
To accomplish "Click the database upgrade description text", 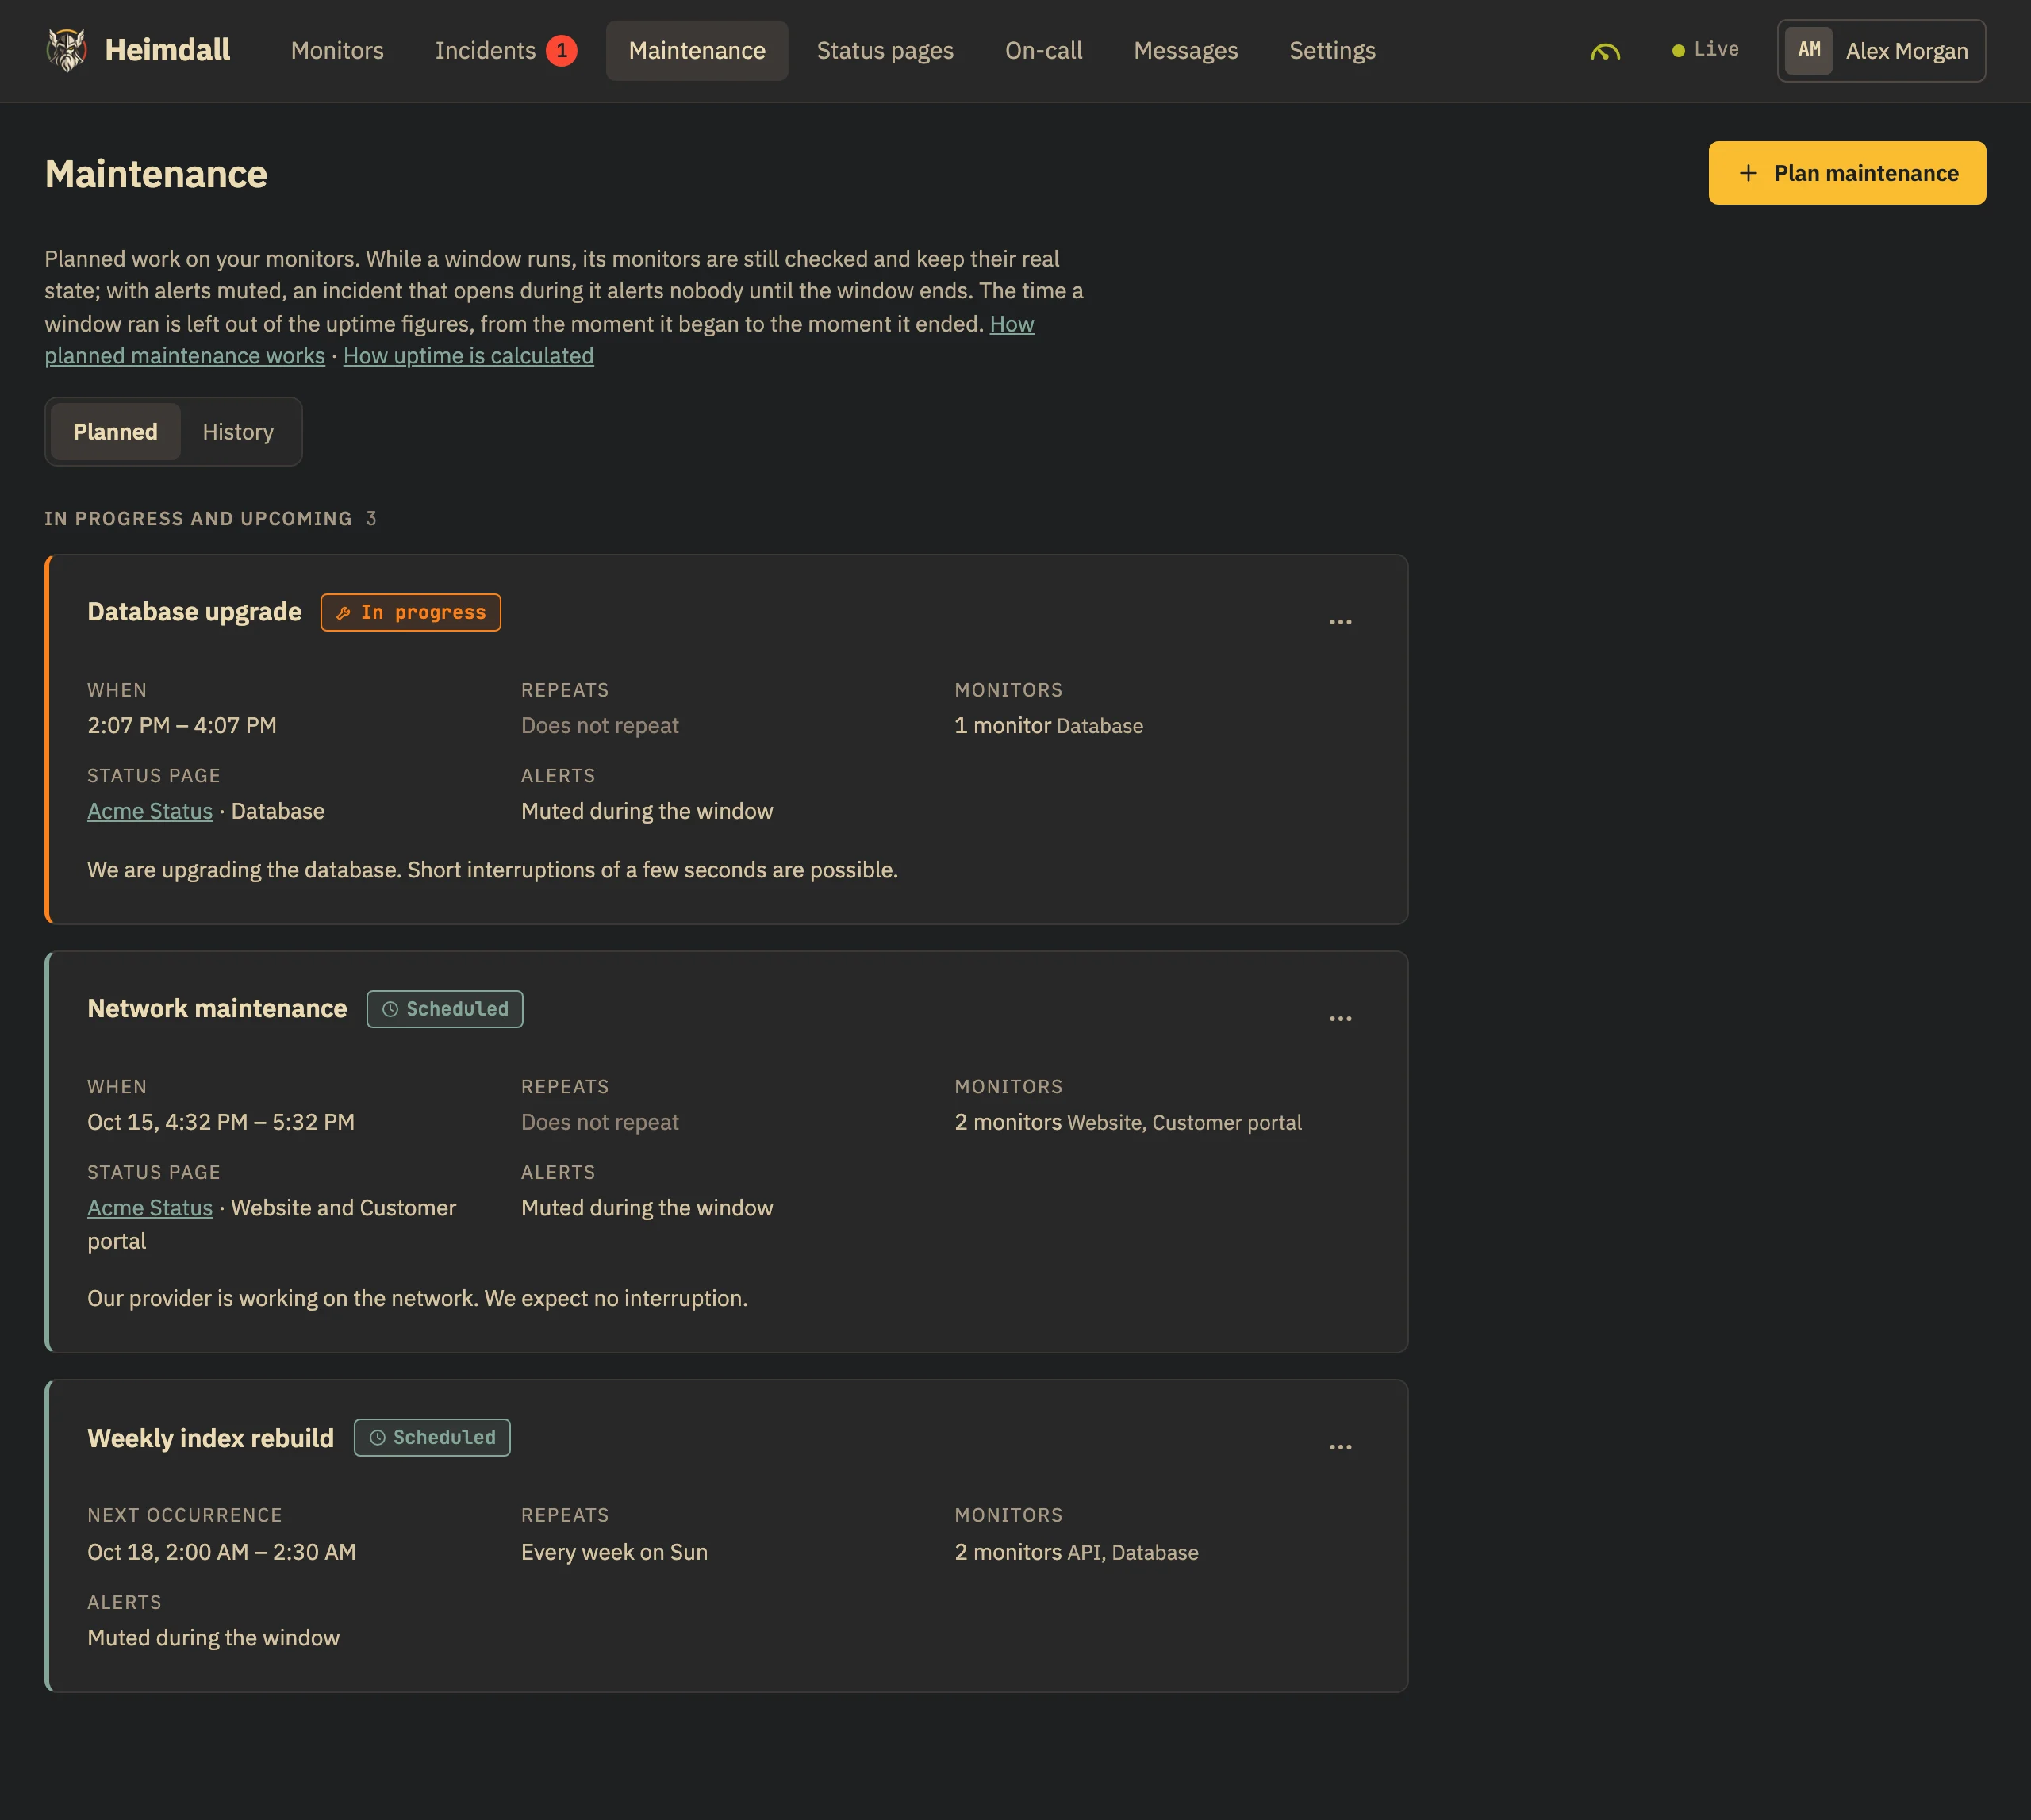I will point(493,870).
